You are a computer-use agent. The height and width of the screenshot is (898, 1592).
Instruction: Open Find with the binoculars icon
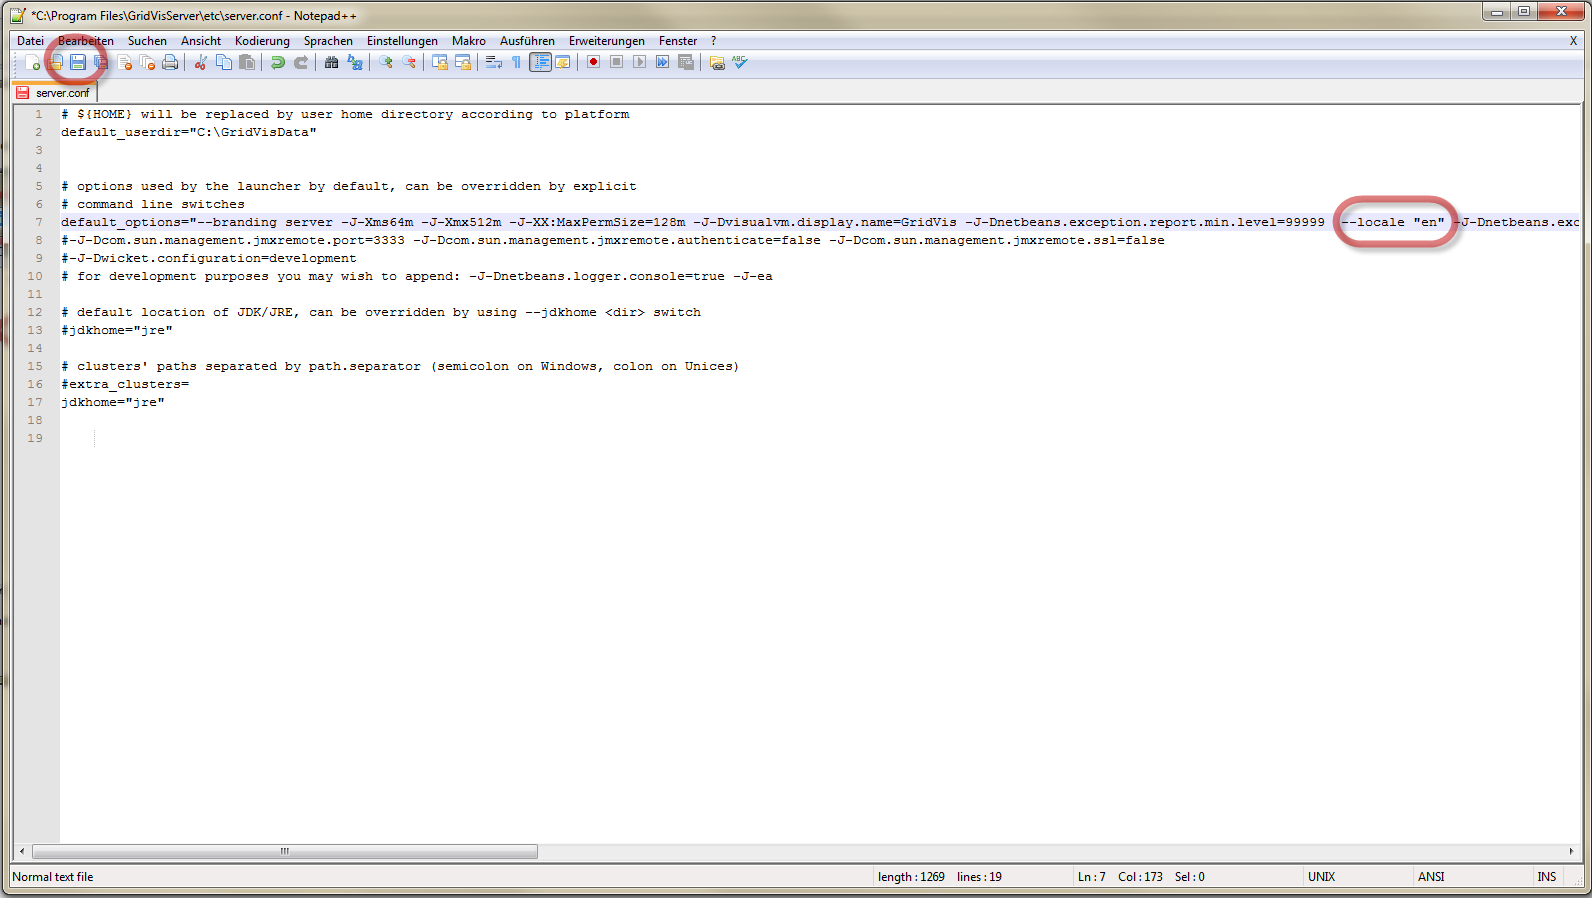point(332,63)
